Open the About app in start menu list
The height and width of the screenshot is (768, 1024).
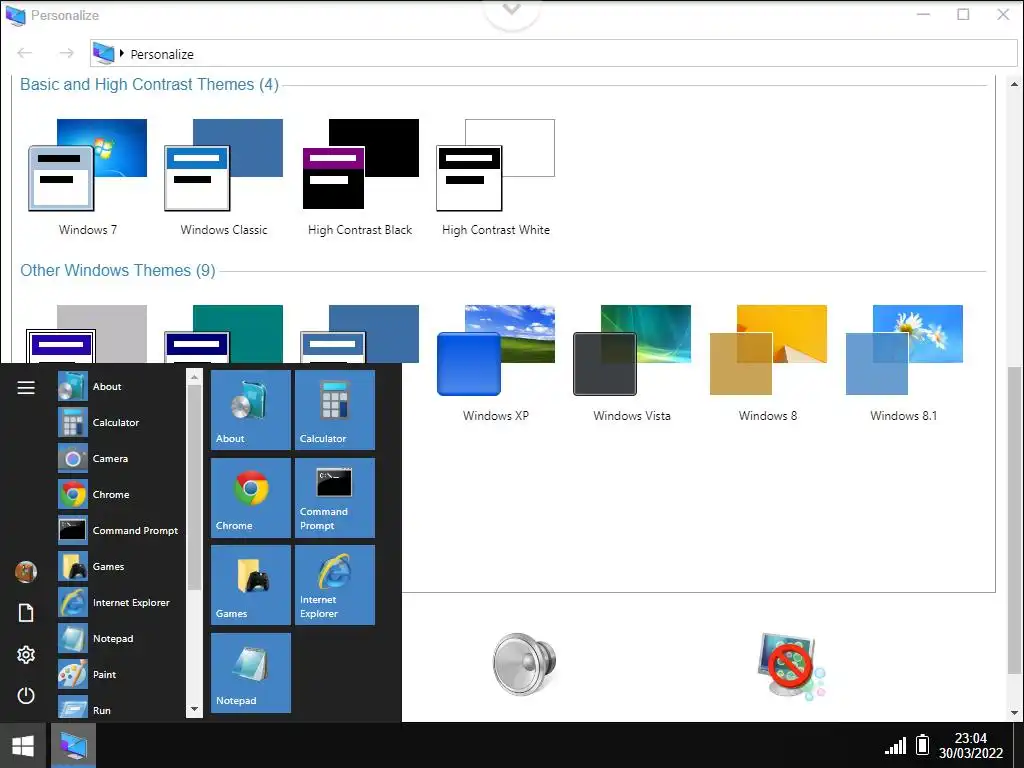[x=120, y=387]
